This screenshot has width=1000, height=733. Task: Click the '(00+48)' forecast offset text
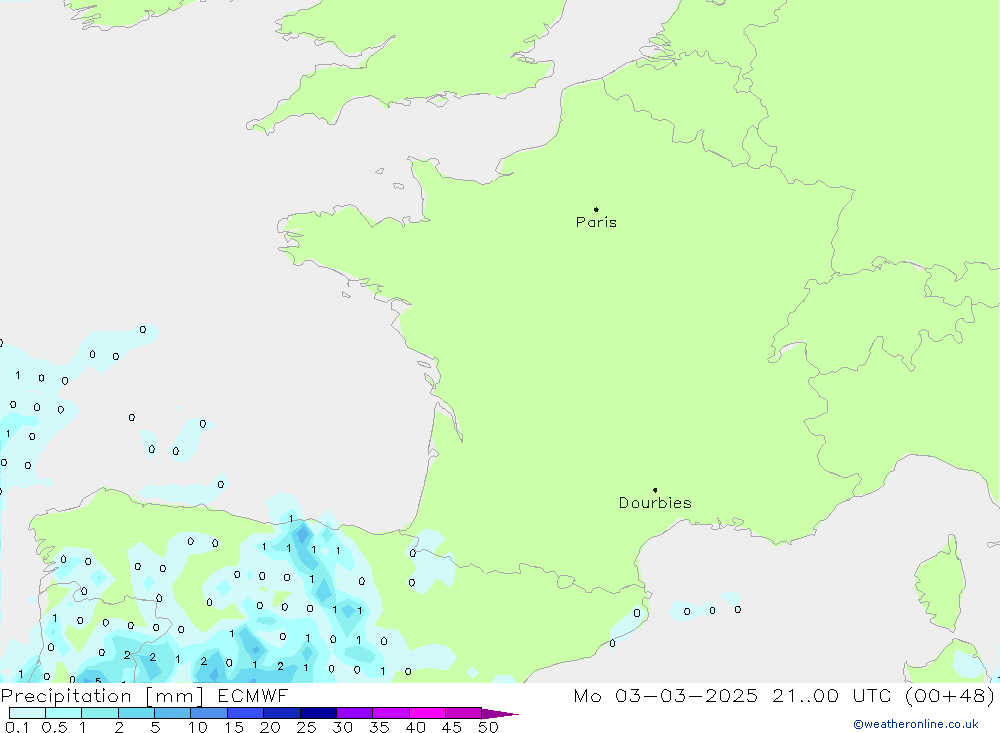point(950,696)
